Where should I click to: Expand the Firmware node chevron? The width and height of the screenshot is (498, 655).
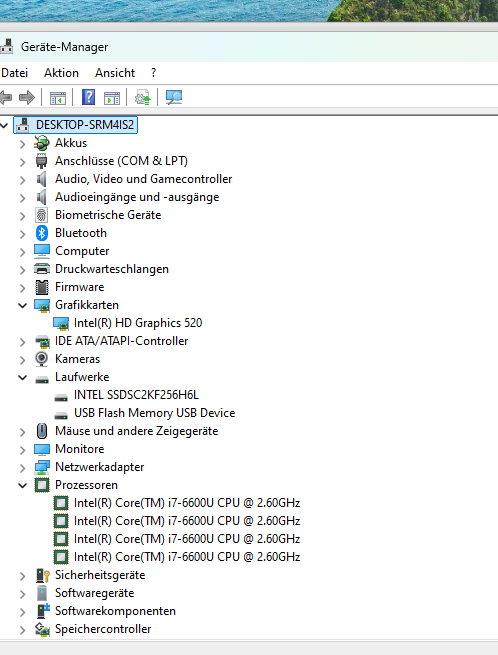(23, 287)
